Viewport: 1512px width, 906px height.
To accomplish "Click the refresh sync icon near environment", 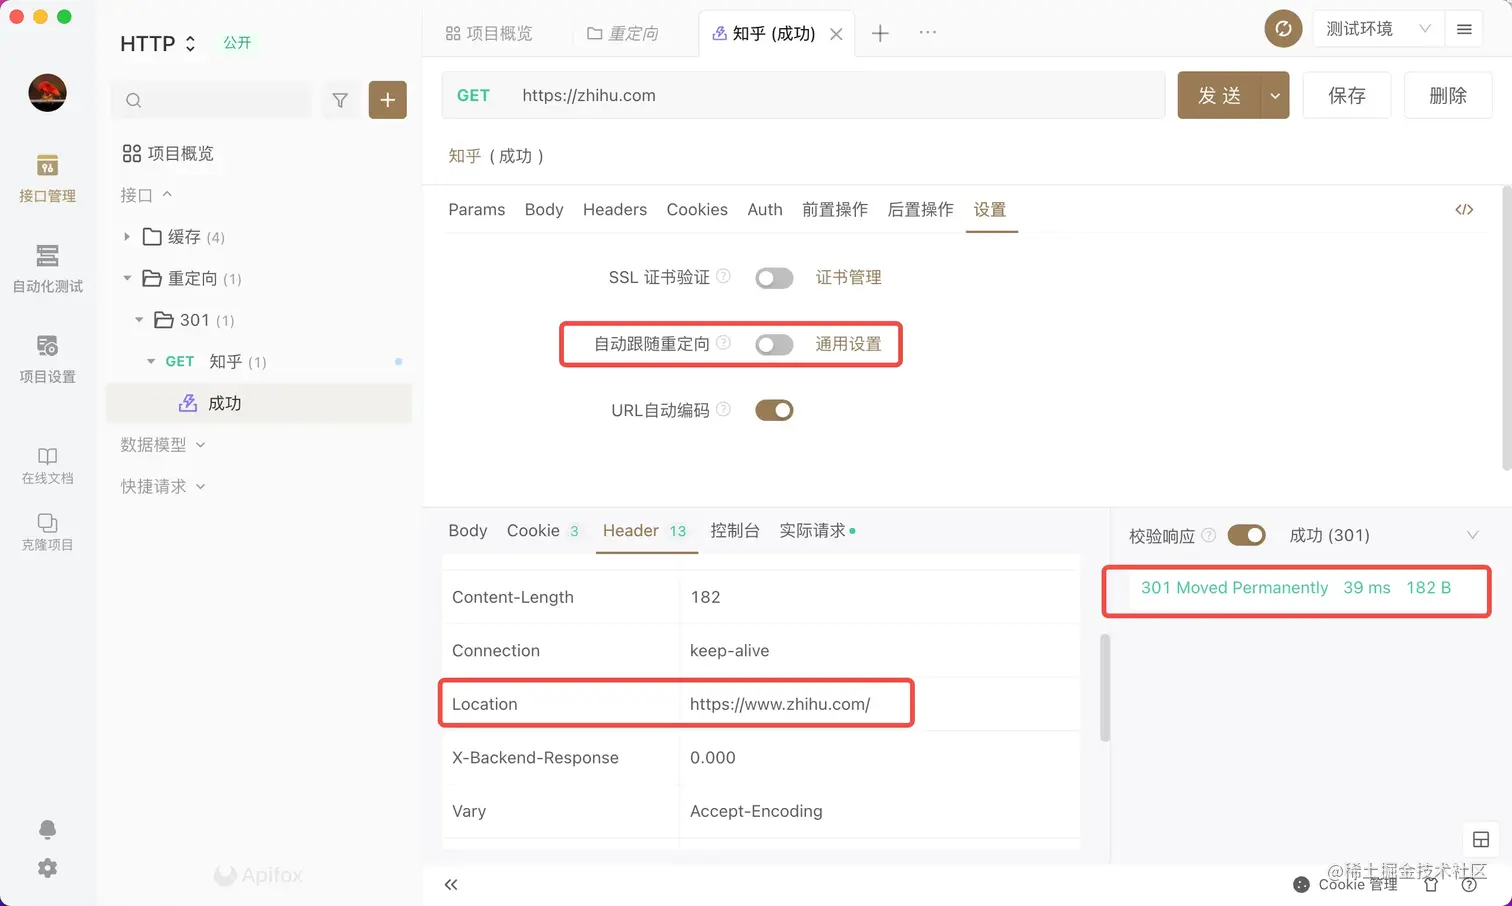I will pyautogui.click(x=1283, y=29).
